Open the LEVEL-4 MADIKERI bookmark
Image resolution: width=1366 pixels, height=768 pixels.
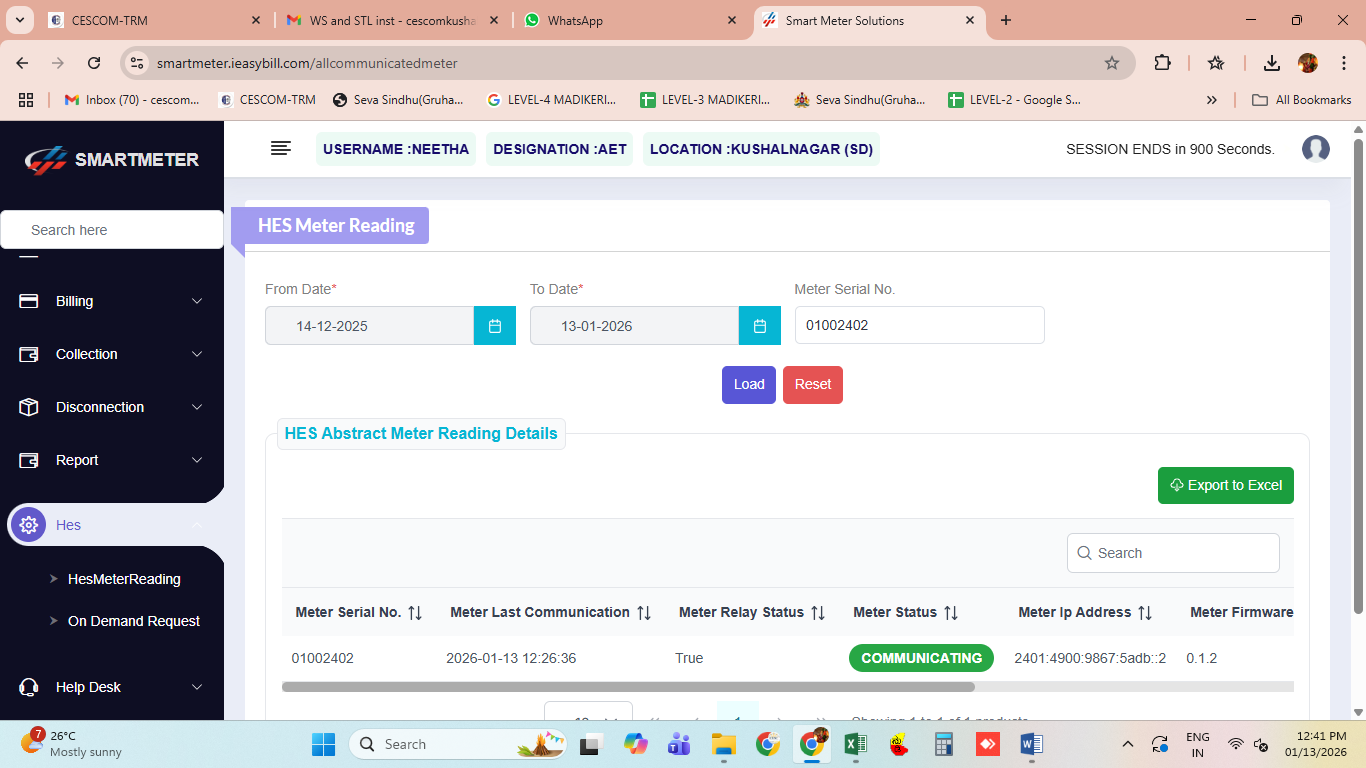click(551, 100)
